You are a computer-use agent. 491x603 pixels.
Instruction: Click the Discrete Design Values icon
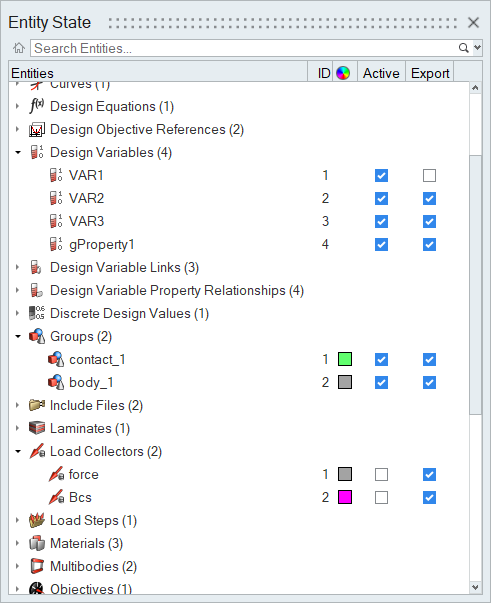(x=37, y=313)
